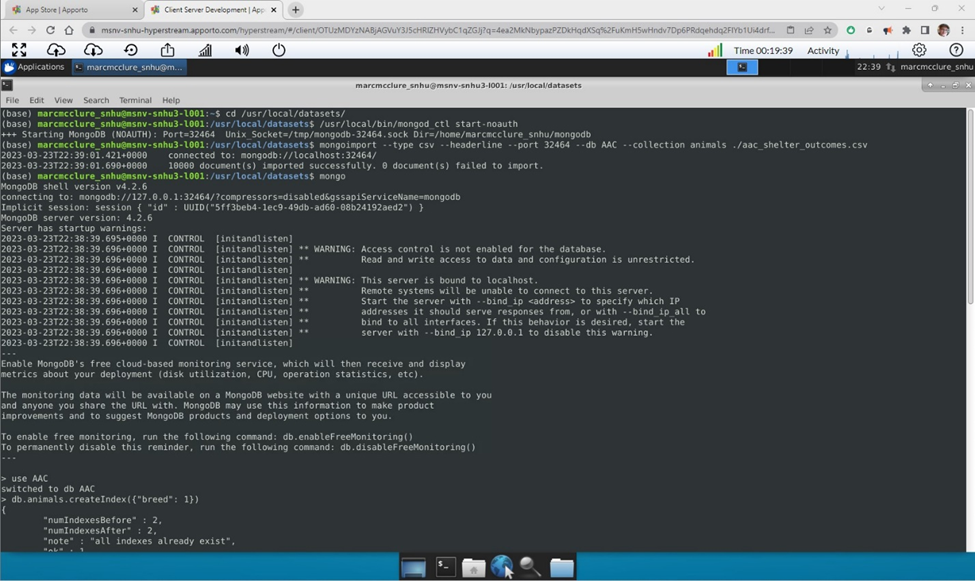Mute audio using the speaker icon

click(242, 48)
